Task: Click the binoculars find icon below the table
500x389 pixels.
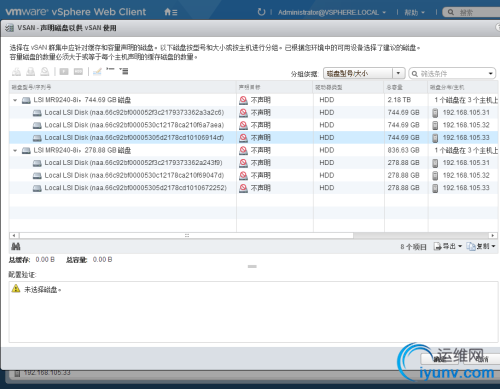Action: pyautogui.click(x=16, y=247)
